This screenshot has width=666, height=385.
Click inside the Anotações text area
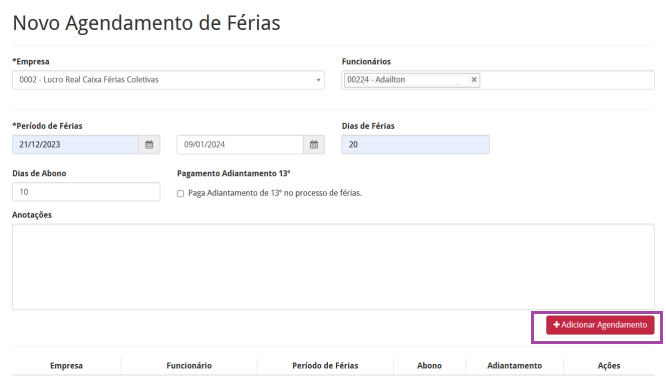coord(333,266)
